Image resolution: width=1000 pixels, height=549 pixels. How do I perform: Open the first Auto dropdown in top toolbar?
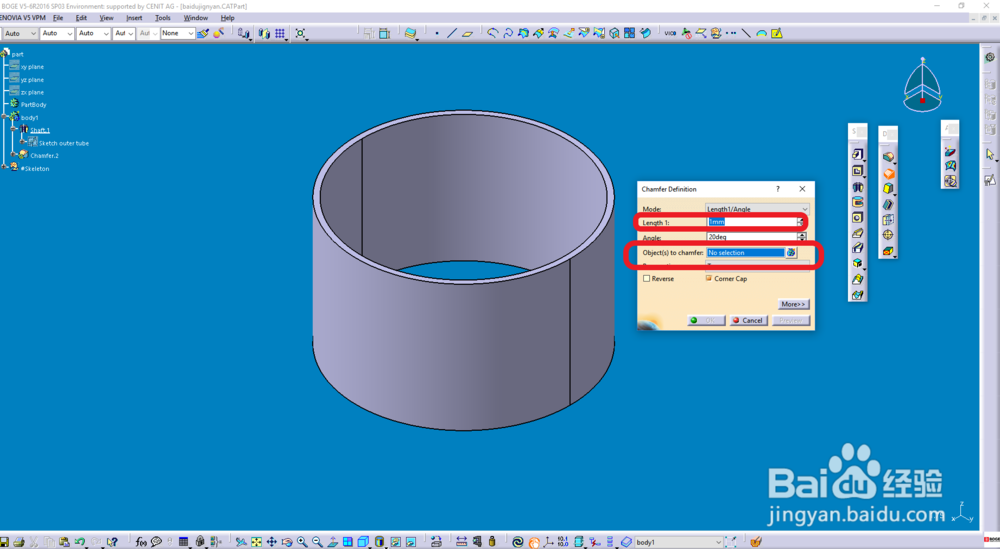click(x=19, y=33)
